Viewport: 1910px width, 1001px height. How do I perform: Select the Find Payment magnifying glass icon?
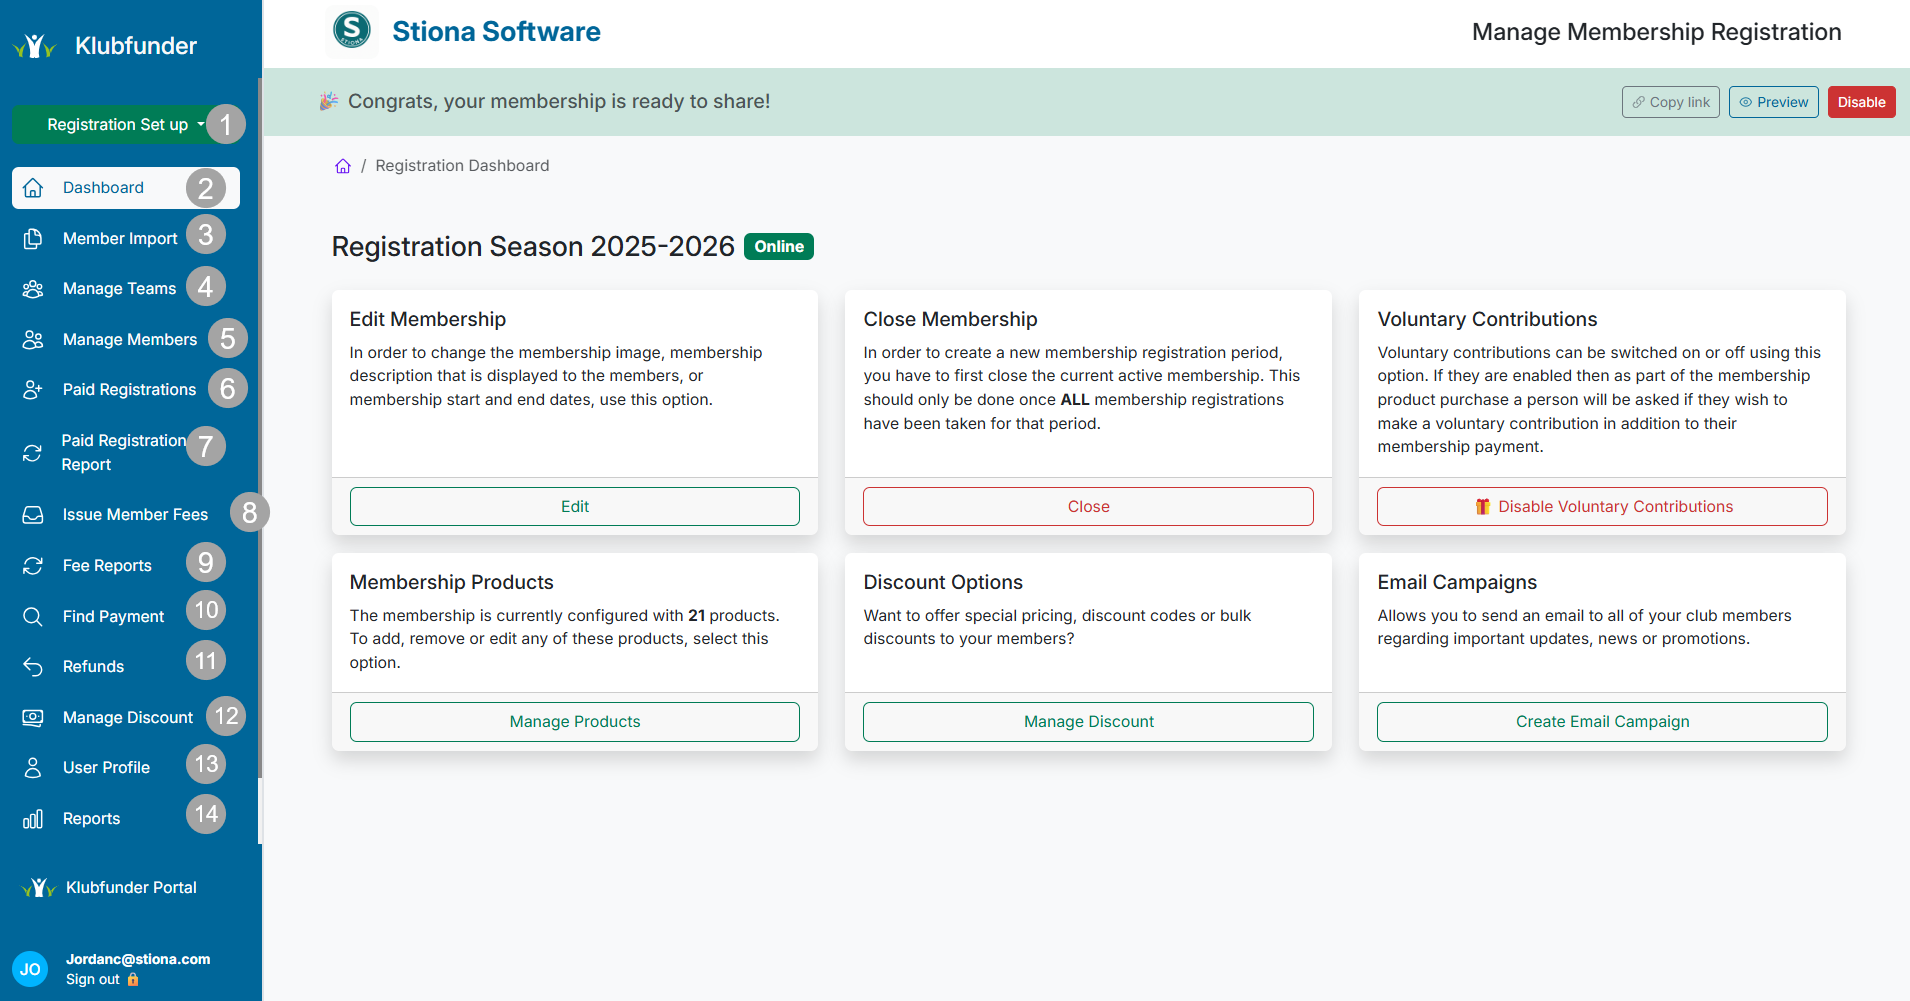(x=34, y=616)
